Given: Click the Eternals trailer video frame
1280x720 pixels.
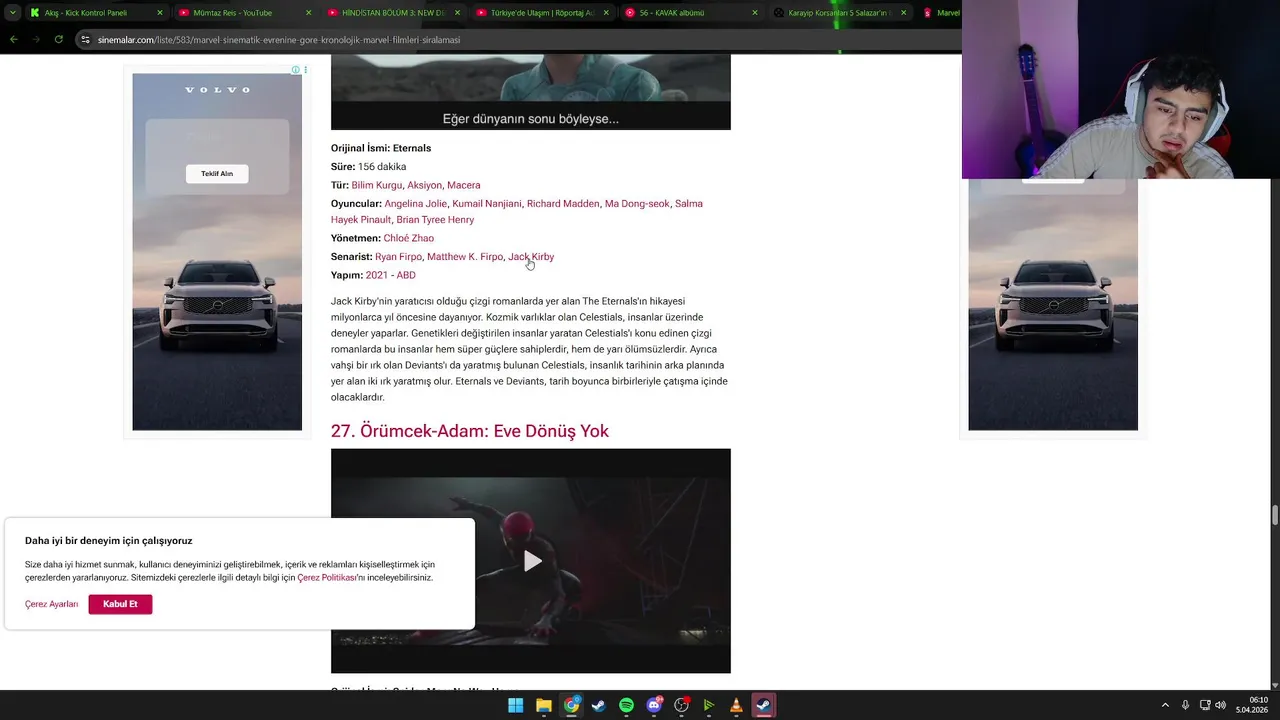Looking at the screenshot, I should coord(531,92).
